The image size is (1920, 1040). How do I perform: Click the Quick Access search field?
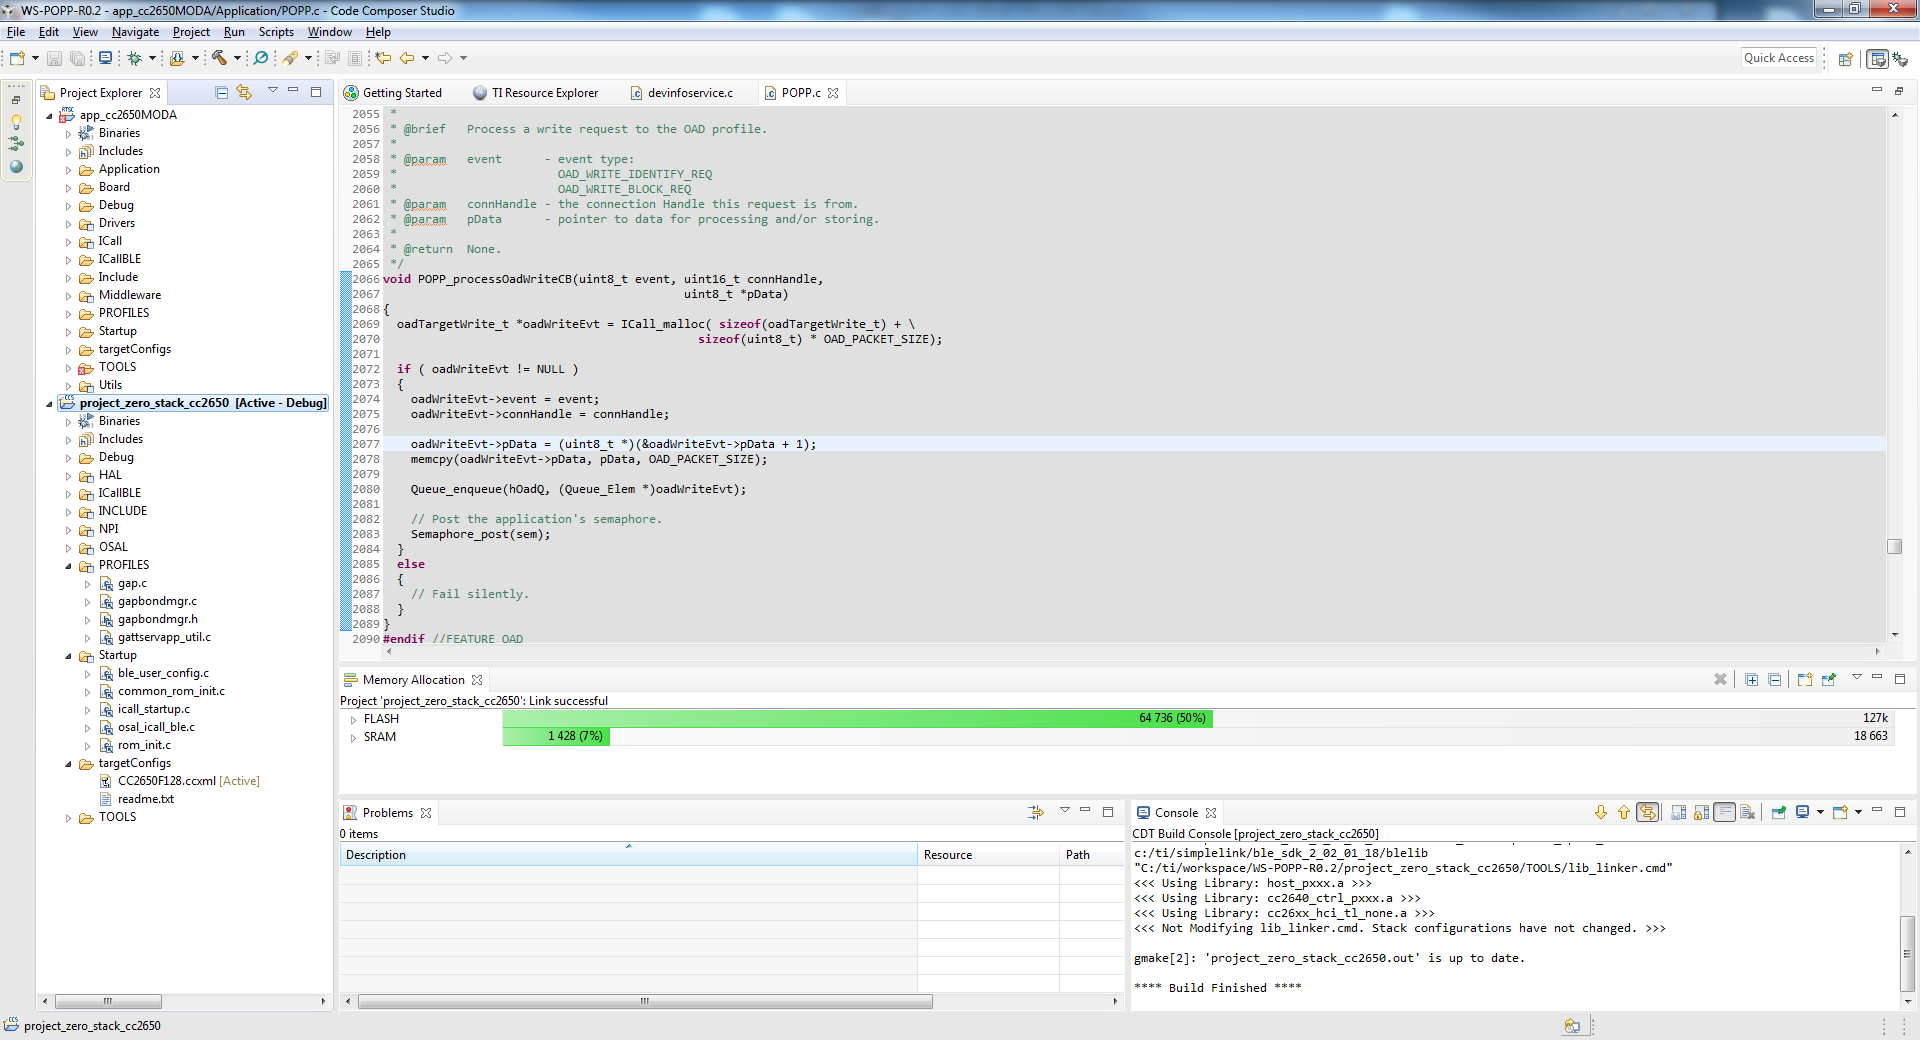click(x=1778, y=58)
